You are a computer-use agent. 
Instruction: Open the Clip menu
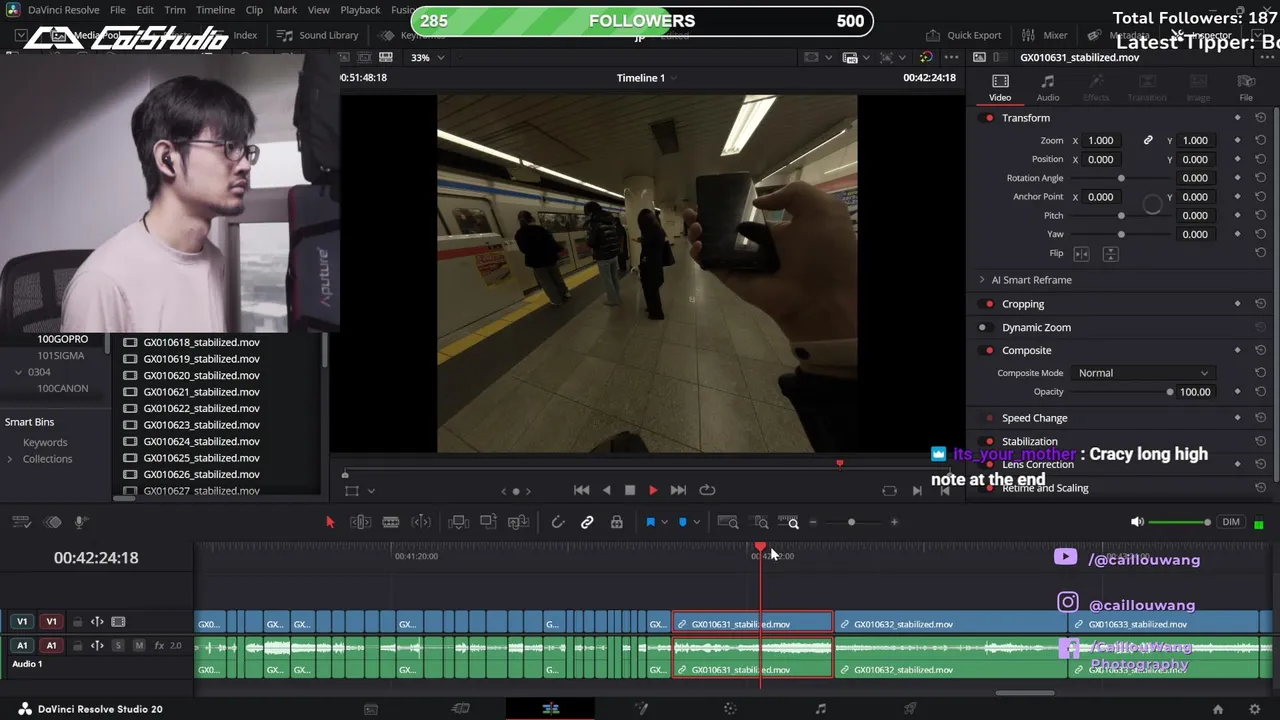254,10
